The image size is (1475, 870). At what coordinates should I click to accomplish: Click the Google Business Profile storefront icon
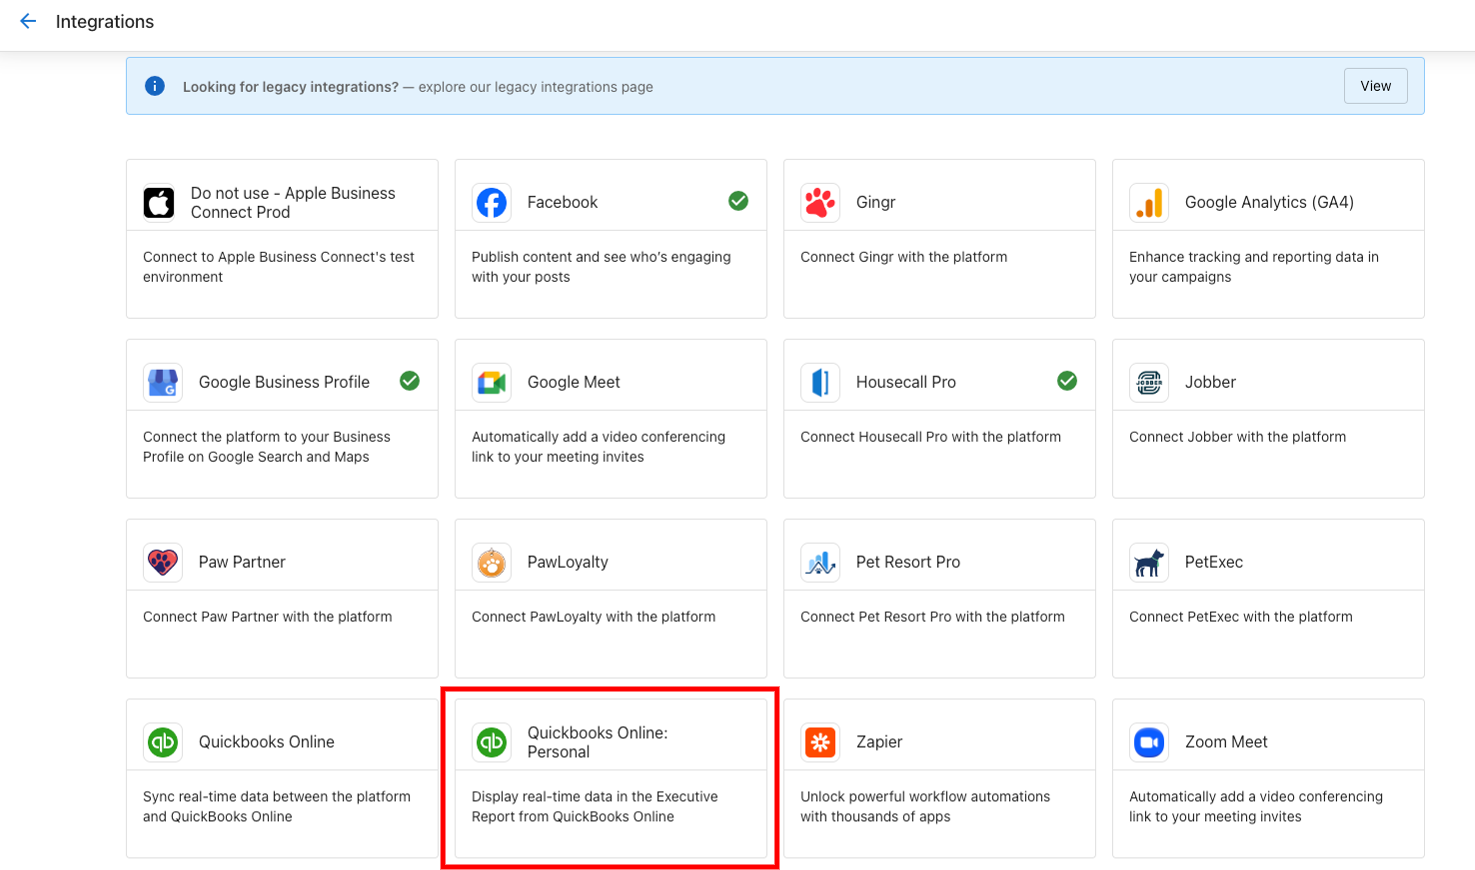tap(163, 382)
